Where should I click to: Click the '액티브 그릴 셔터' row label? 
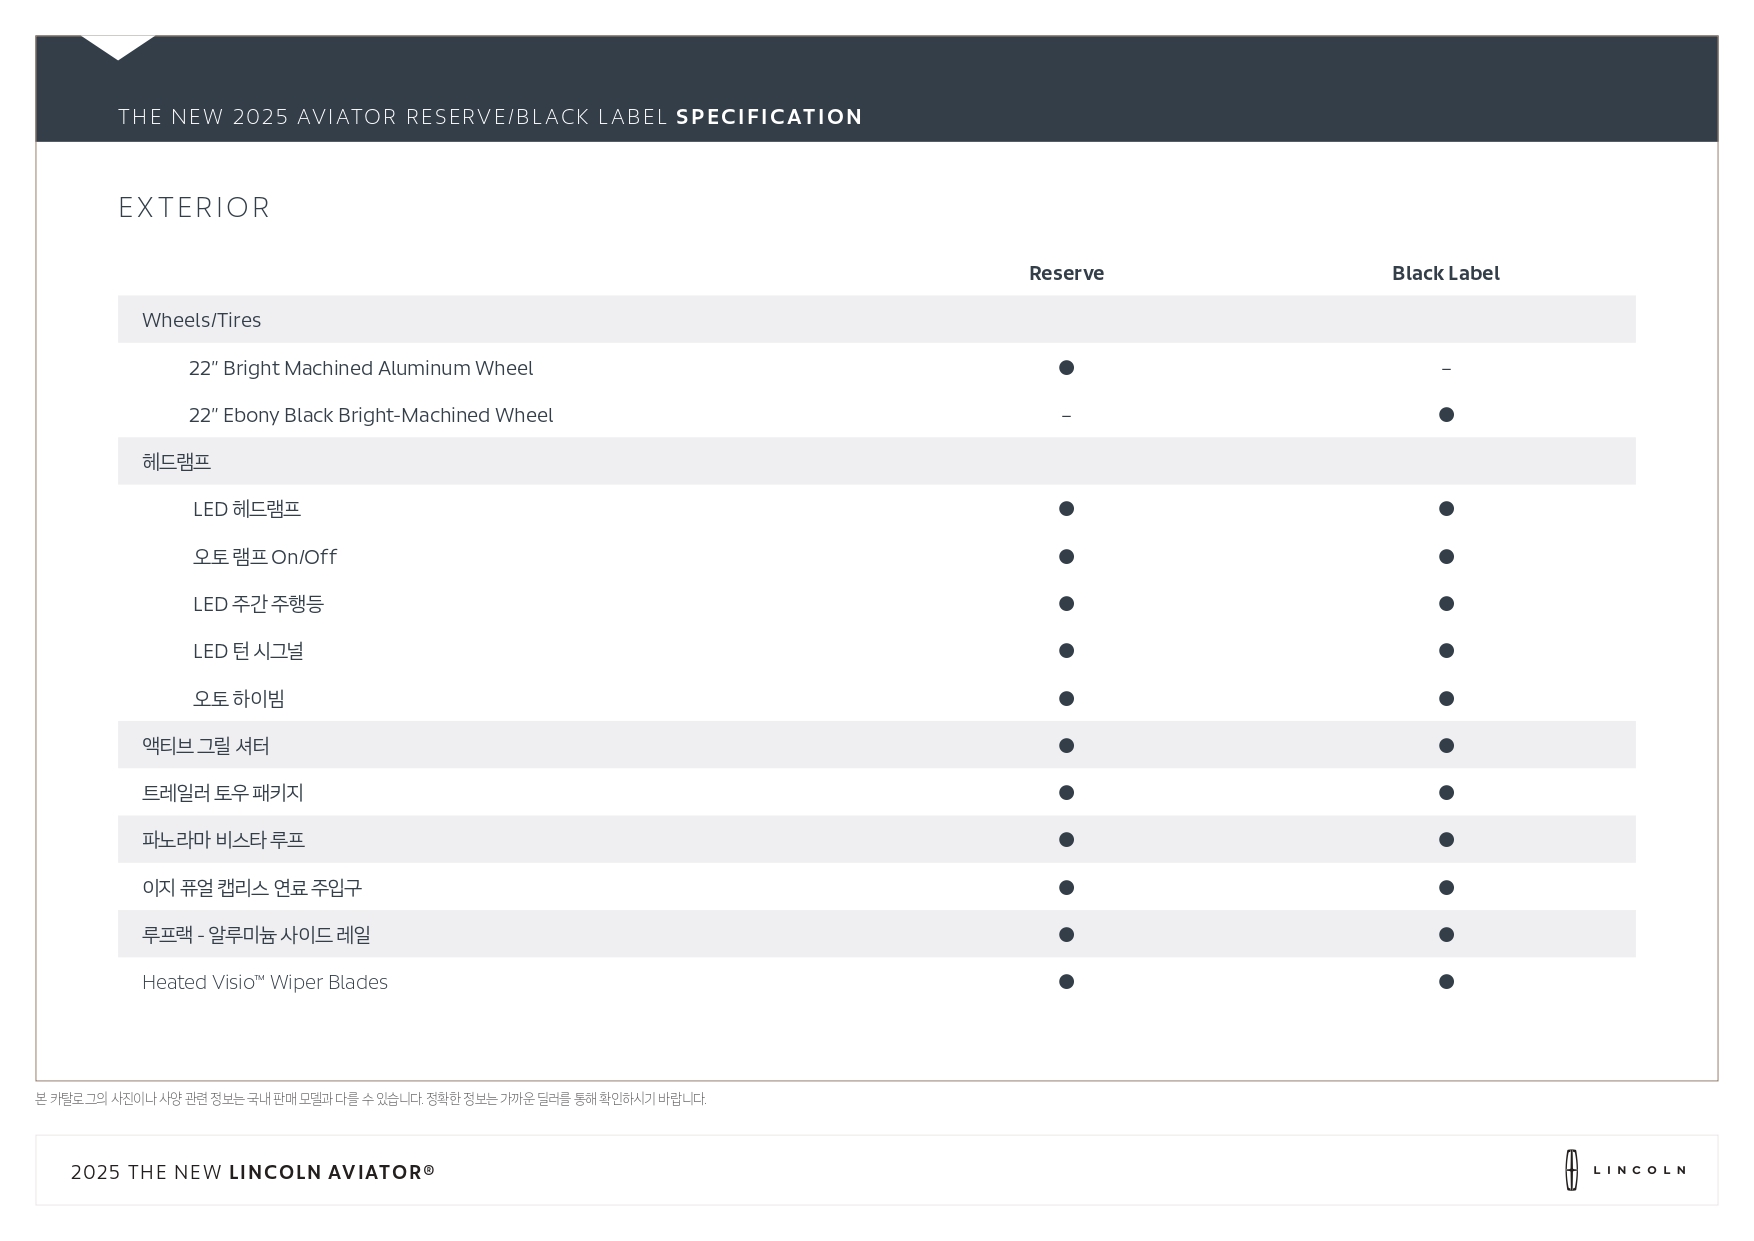(x=206, y=746)
